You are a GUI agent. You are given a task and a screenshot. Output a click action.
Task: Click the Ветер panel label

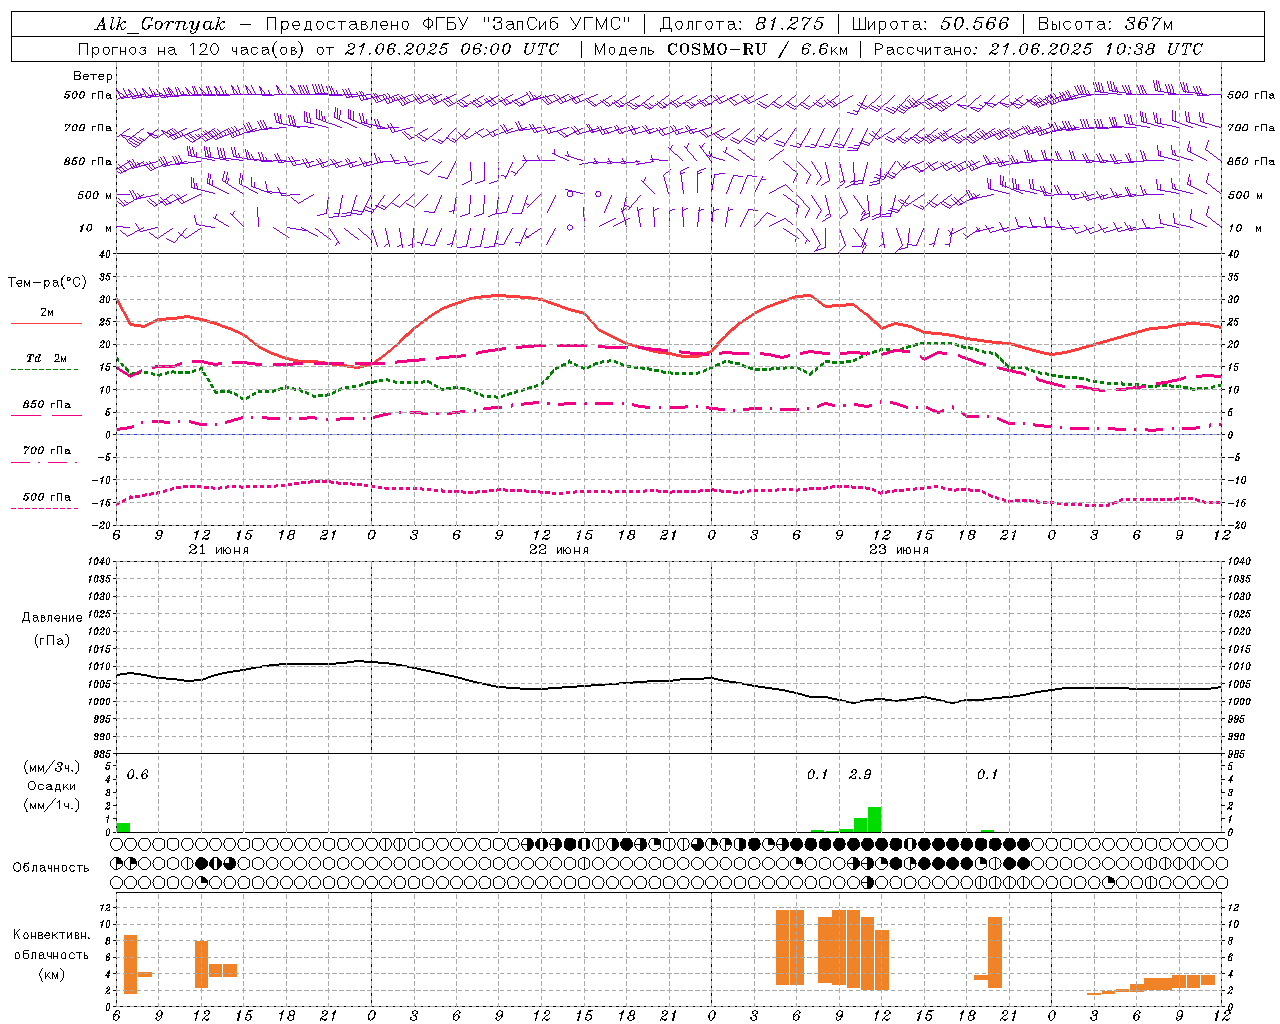click(x=93, y=76)
